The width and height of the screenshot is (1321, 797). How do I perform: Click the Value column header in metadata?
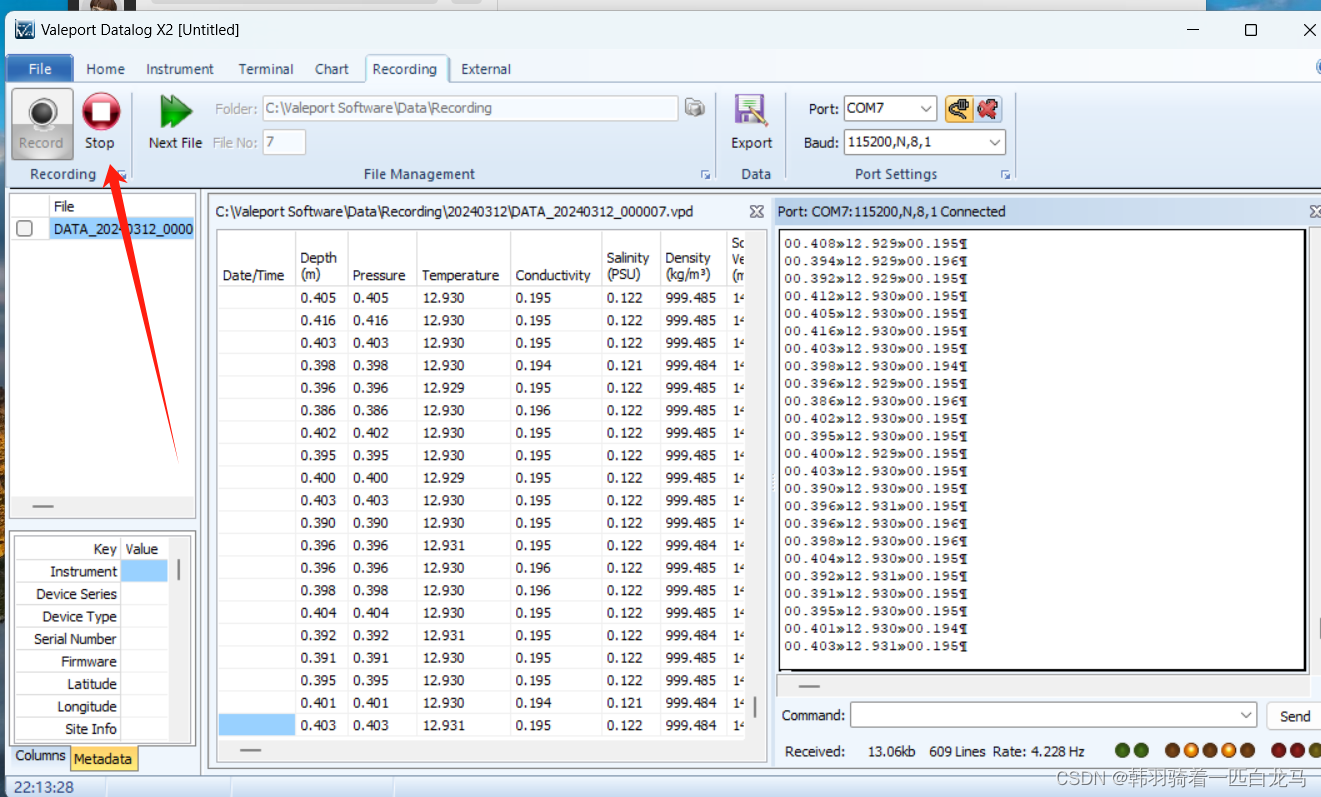pyautogui.click(x=144, y=549)
